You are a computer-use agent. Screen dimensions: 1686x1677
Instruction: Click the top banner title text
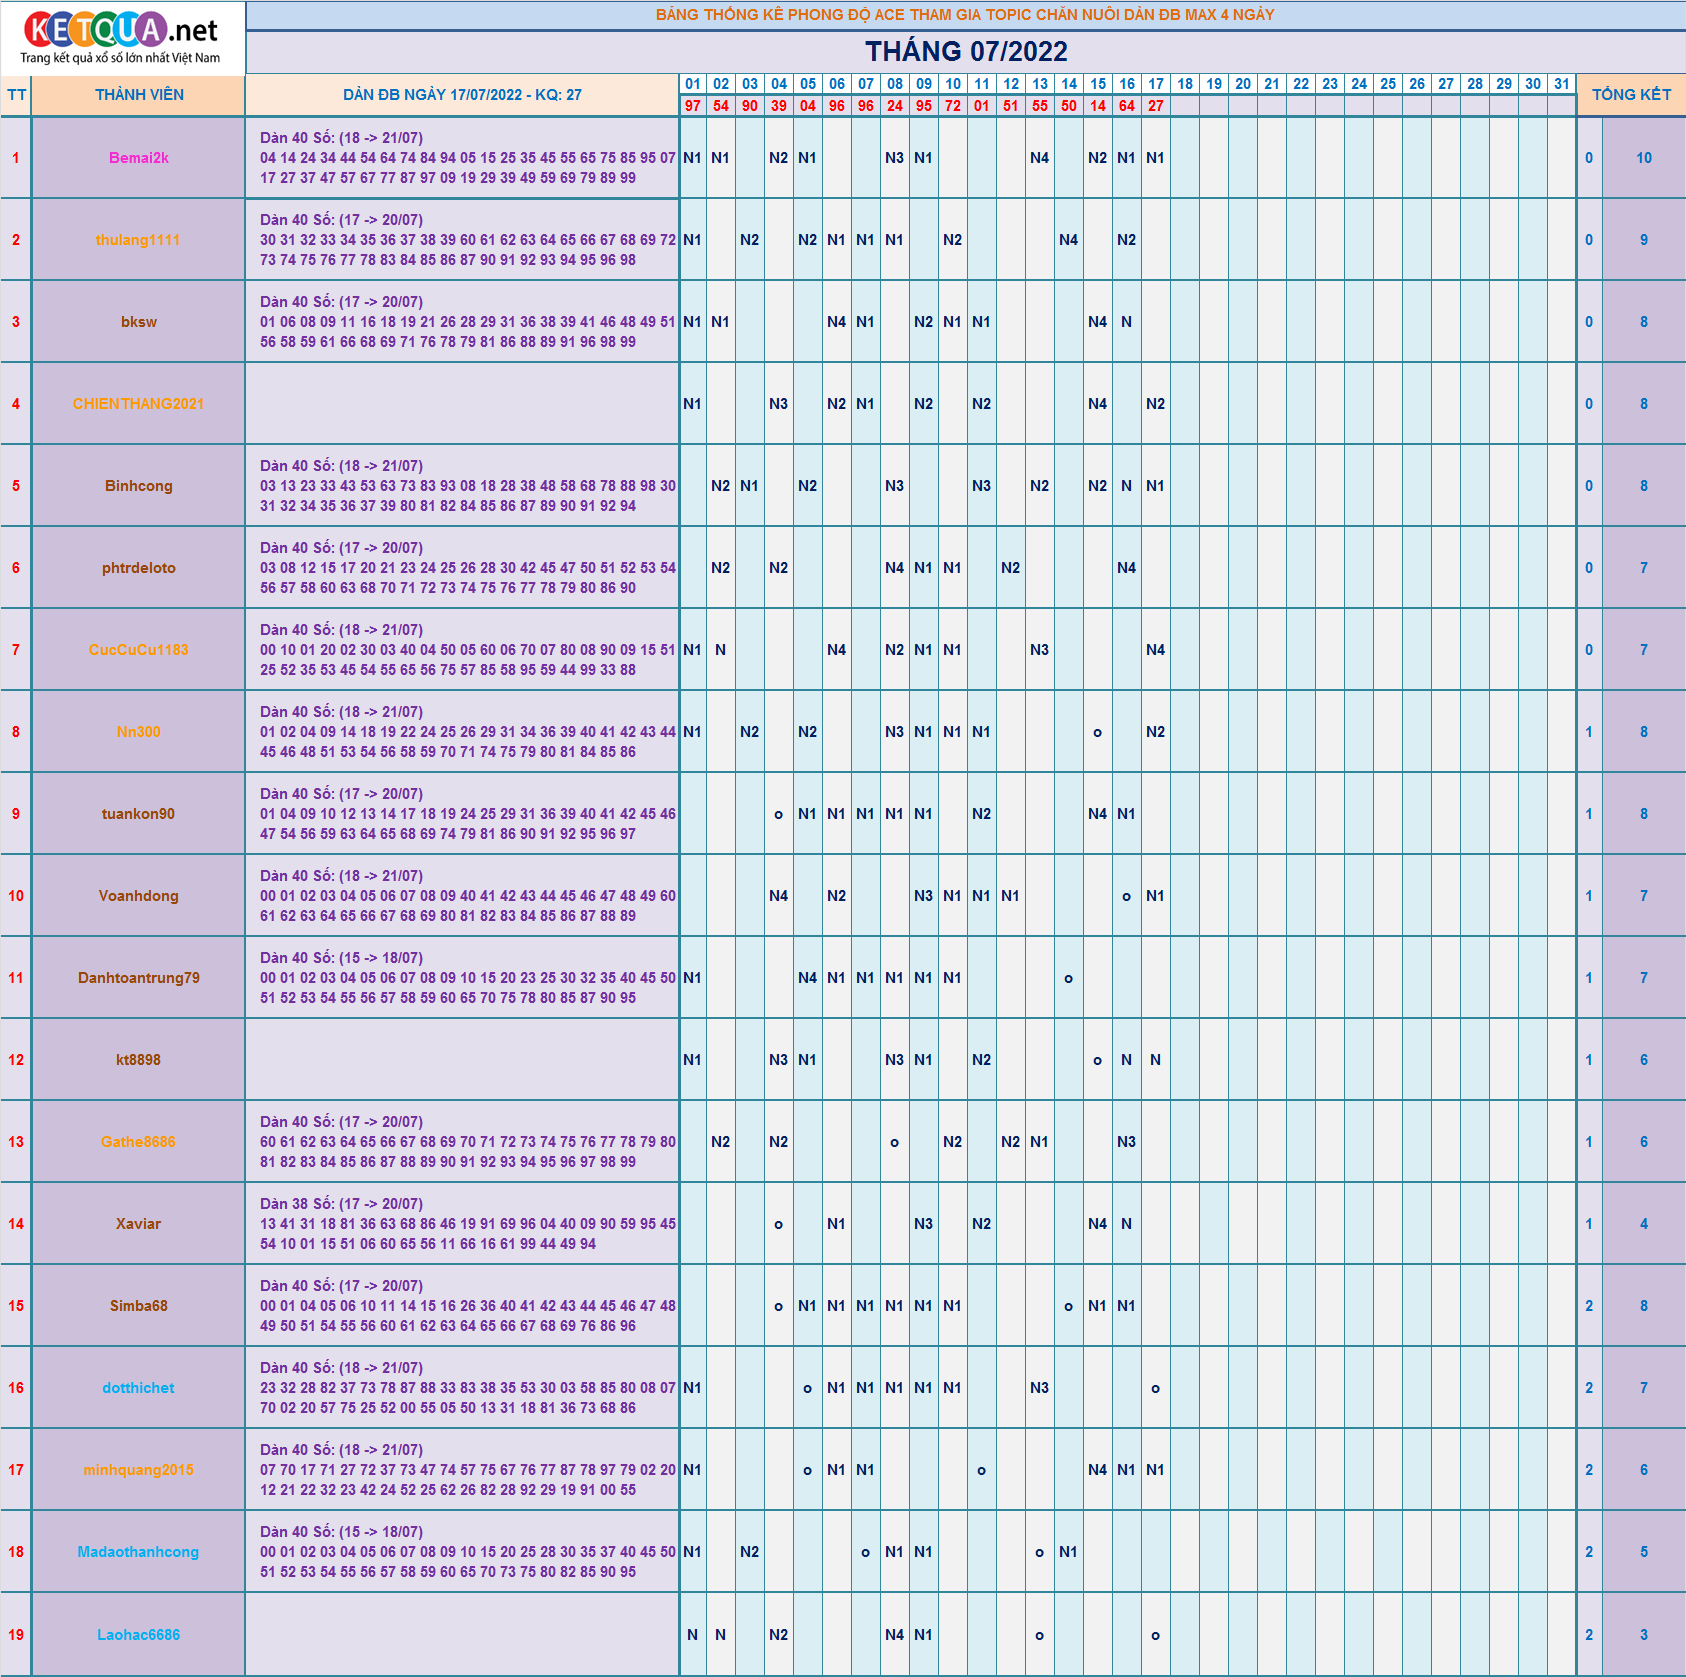click(x=965, y=15)
